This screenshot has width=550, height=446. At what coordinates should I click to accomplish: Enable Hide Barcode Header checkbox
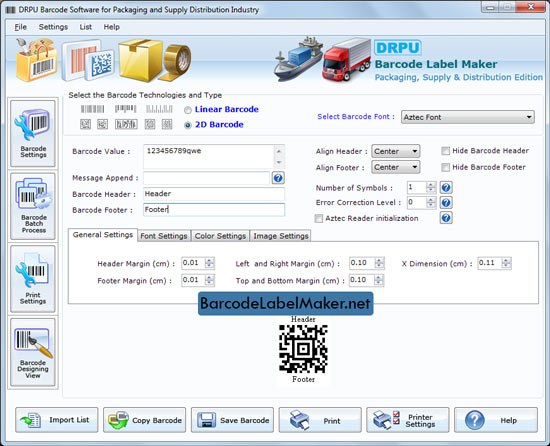445,151
